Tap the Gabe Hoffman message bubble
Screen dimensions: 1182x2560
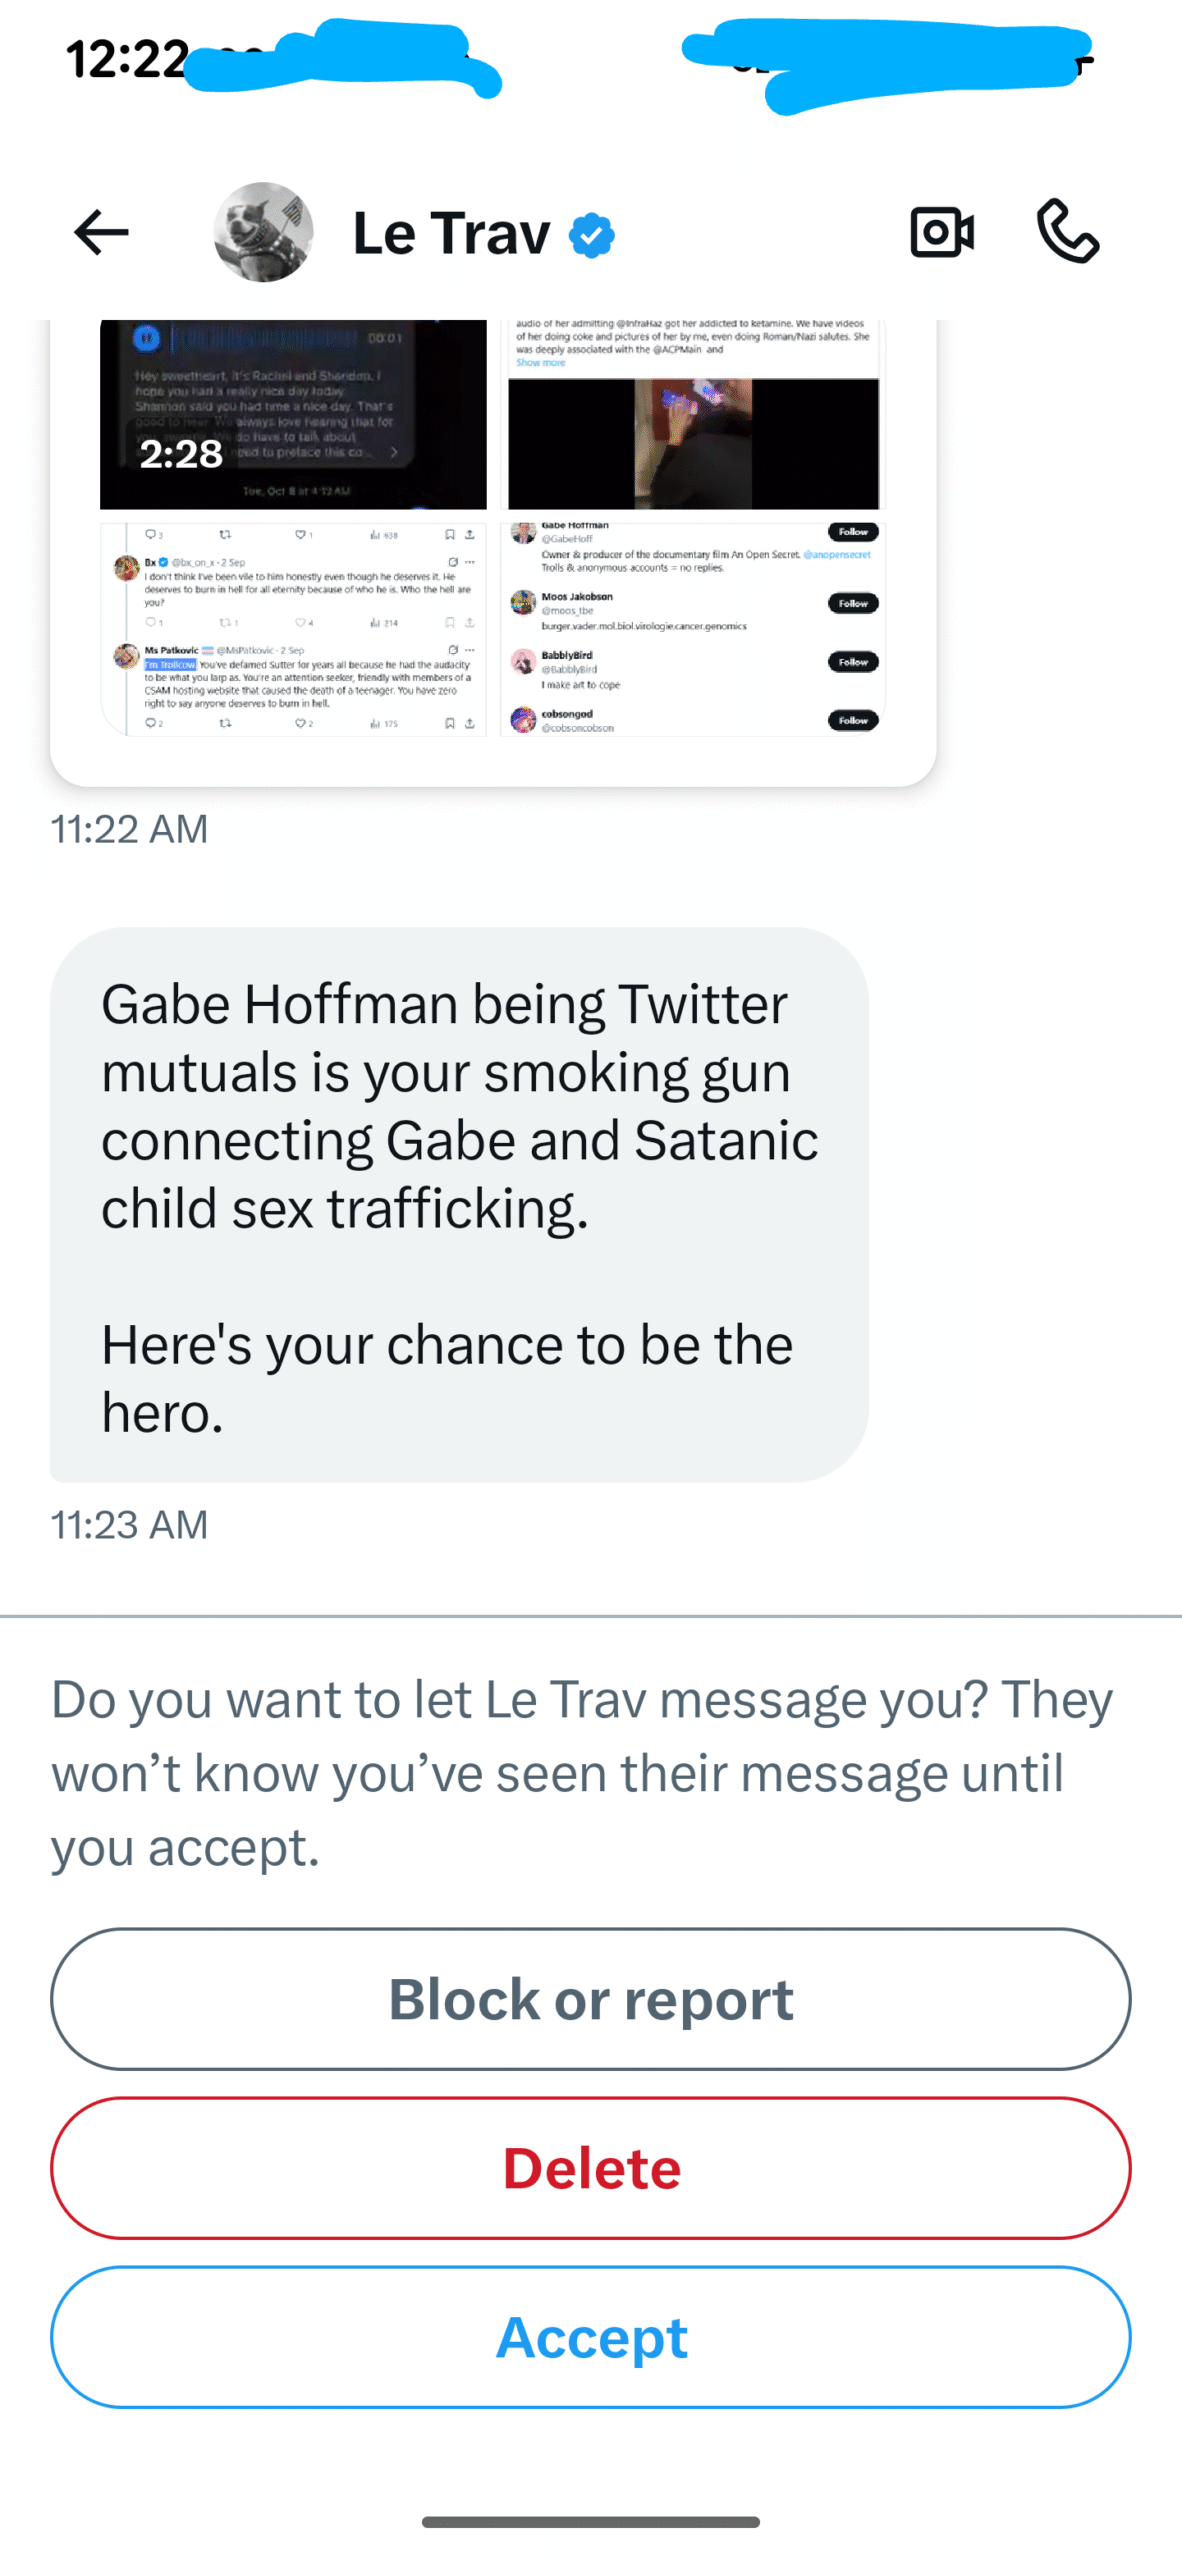459,1204
